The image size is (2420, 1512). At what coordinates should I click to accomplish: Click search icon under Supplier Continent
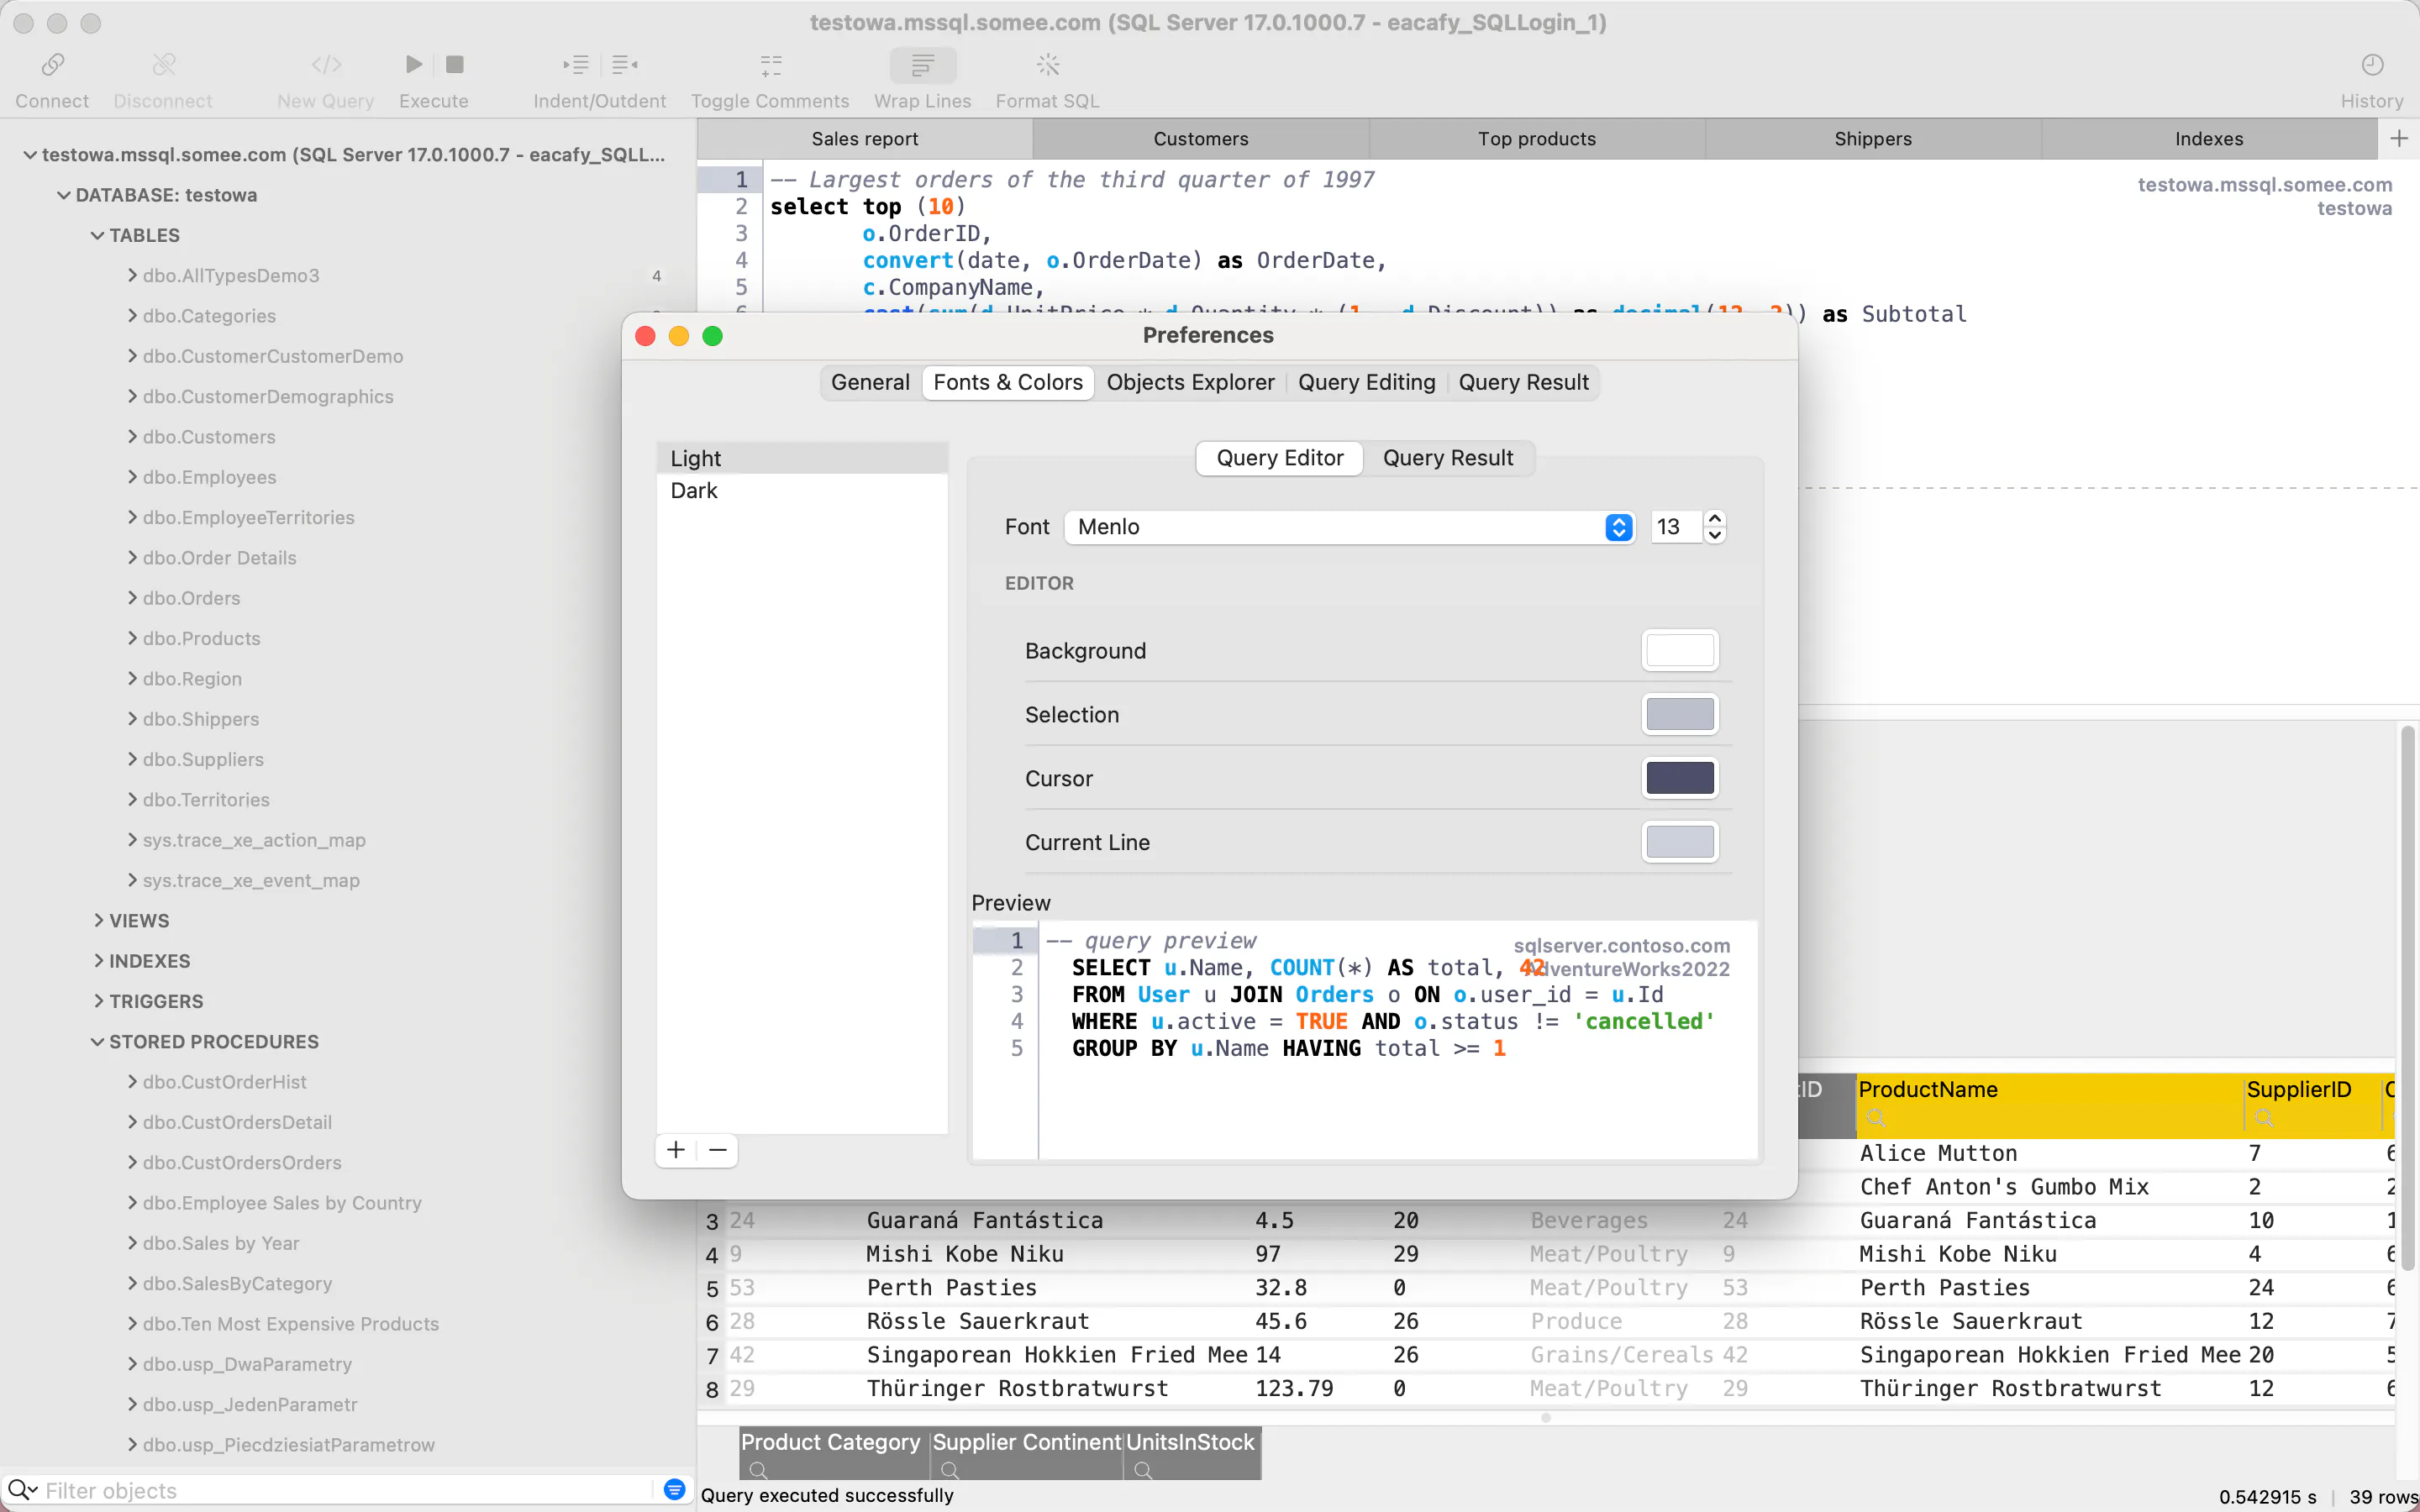pos(950,1470)
